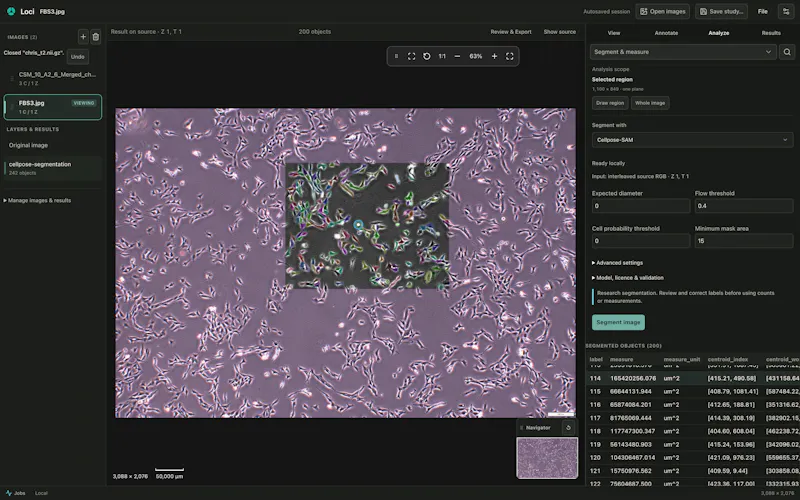Zoom in using the plus icon
800x500 pixels.
click(494, 56)
